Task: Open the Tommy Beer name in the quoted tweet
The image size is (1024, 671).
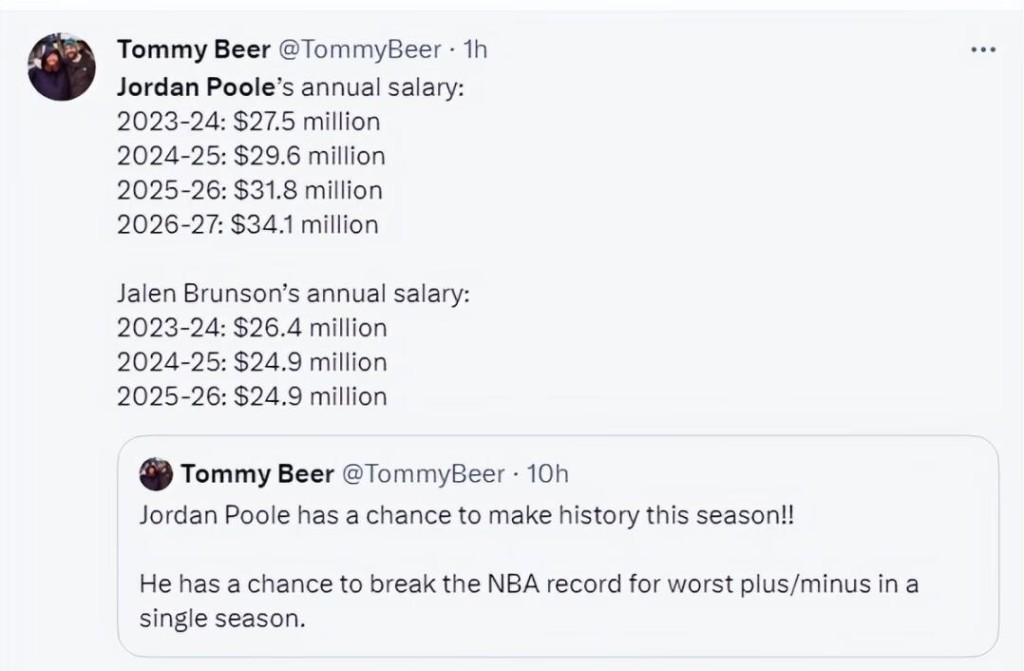Action: click(257, 474)
